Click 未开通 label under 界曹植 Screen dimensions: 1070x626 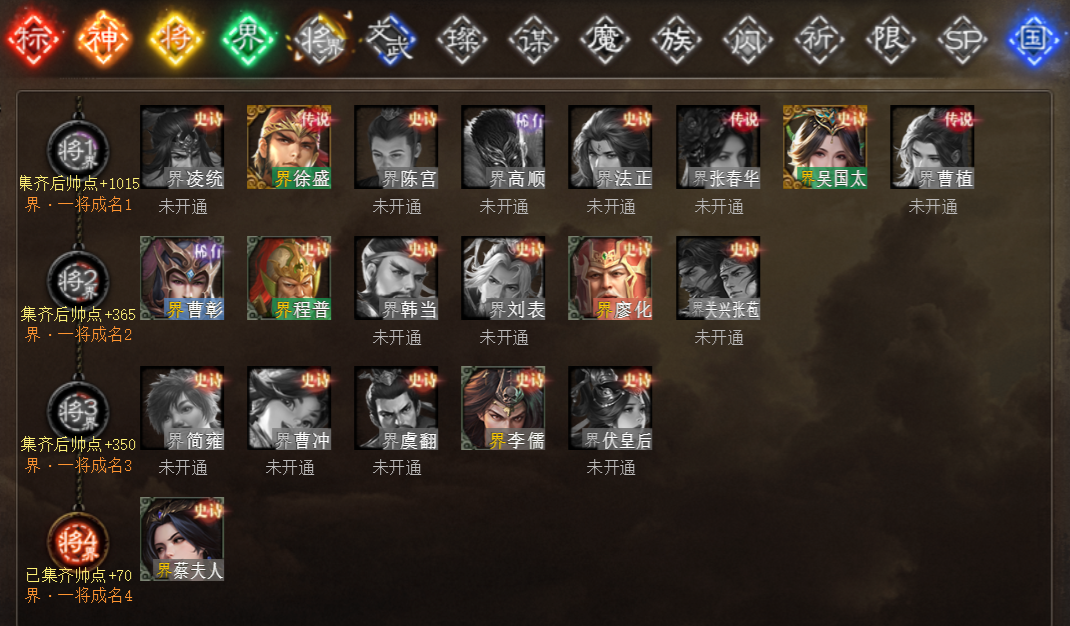933,207
